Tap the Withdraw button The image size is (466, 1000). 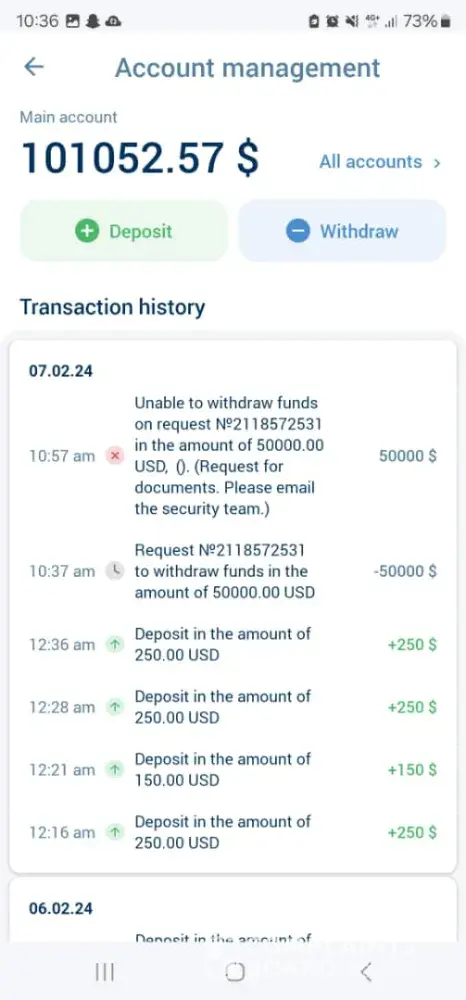point(342,231)
